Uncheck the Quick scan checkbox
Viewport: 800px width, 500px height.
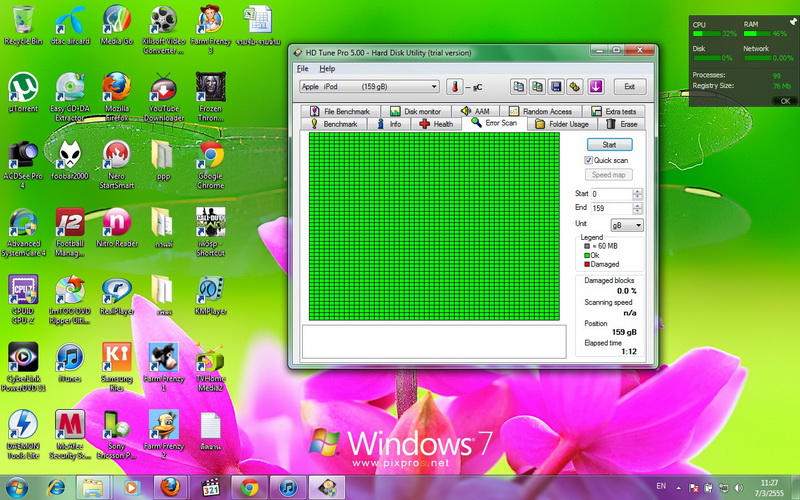click(x=590, y=160)
